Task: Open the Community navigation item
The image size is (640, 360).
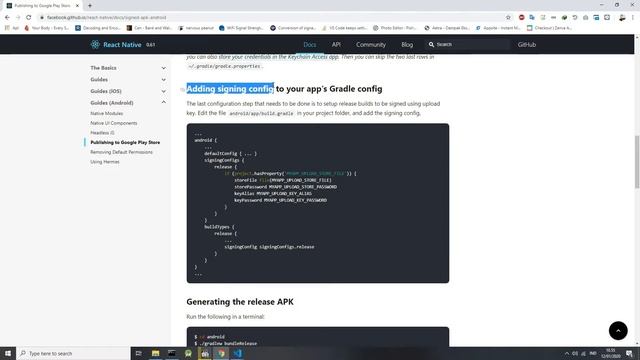Action: pos(371,44)
